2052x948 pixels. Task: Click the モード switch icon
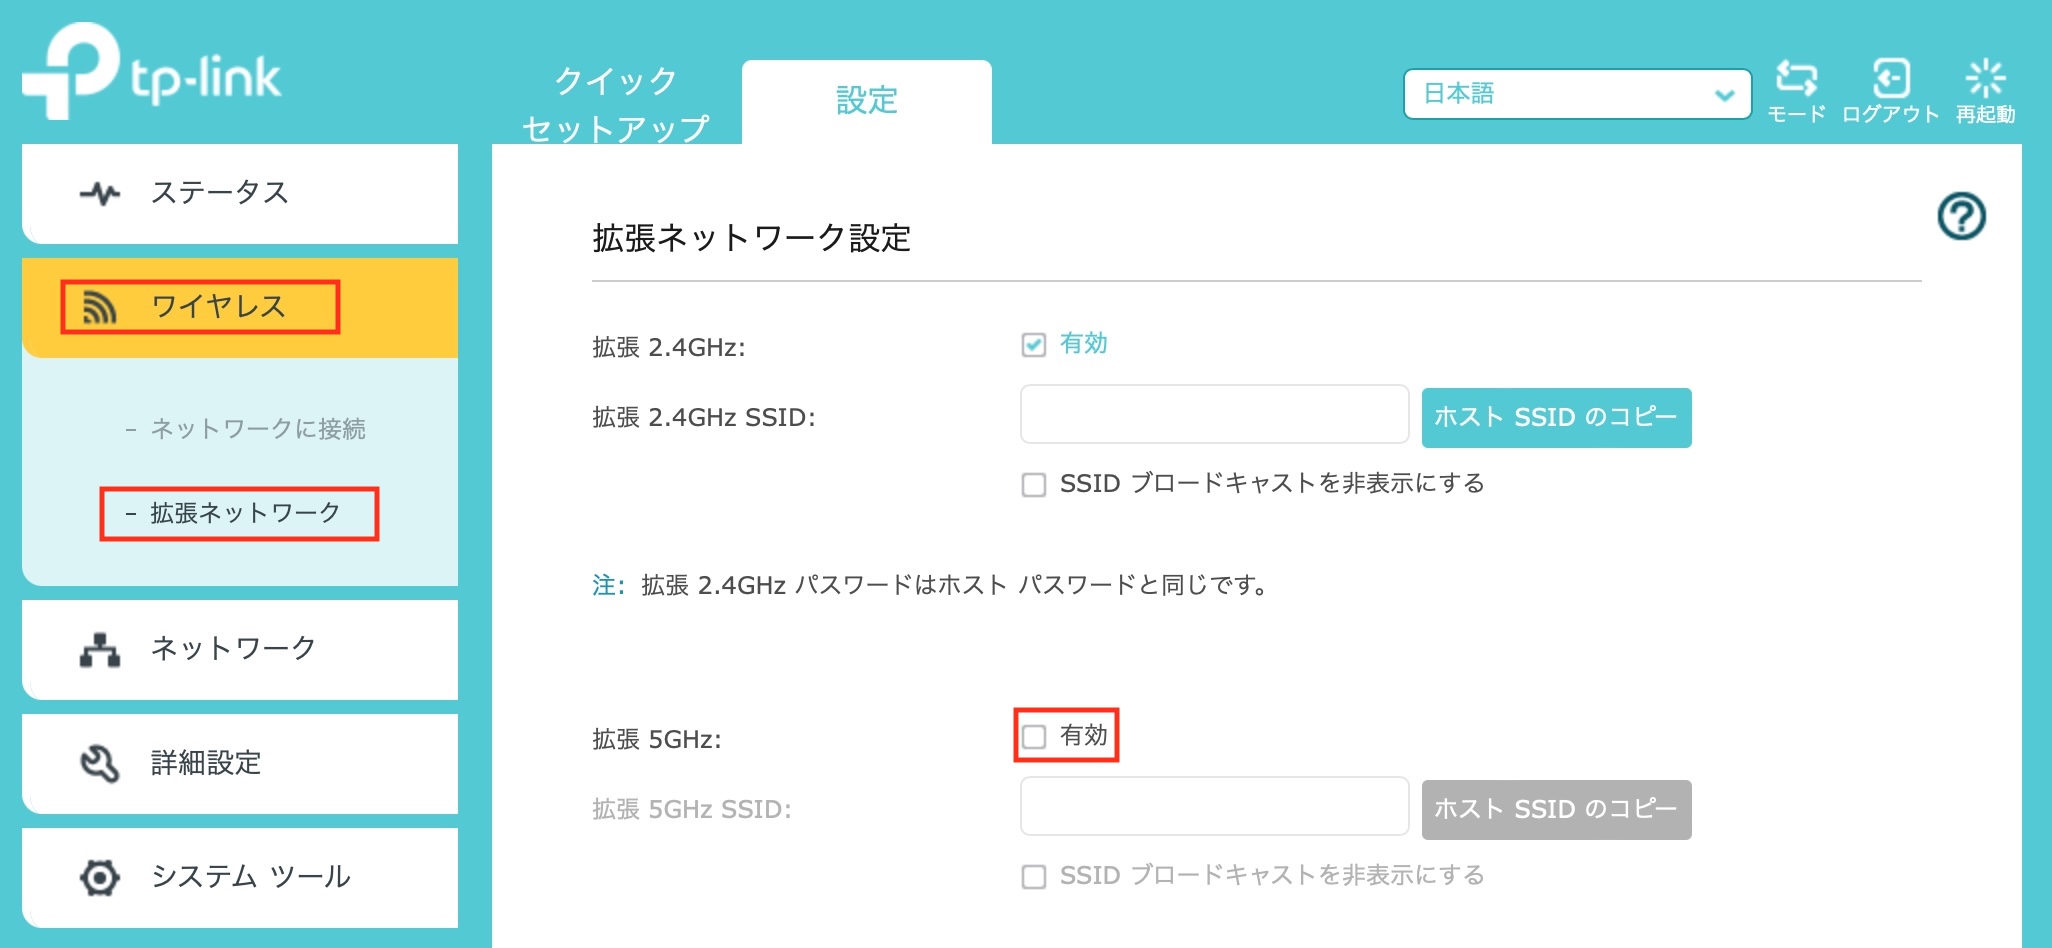point(1796,78)
